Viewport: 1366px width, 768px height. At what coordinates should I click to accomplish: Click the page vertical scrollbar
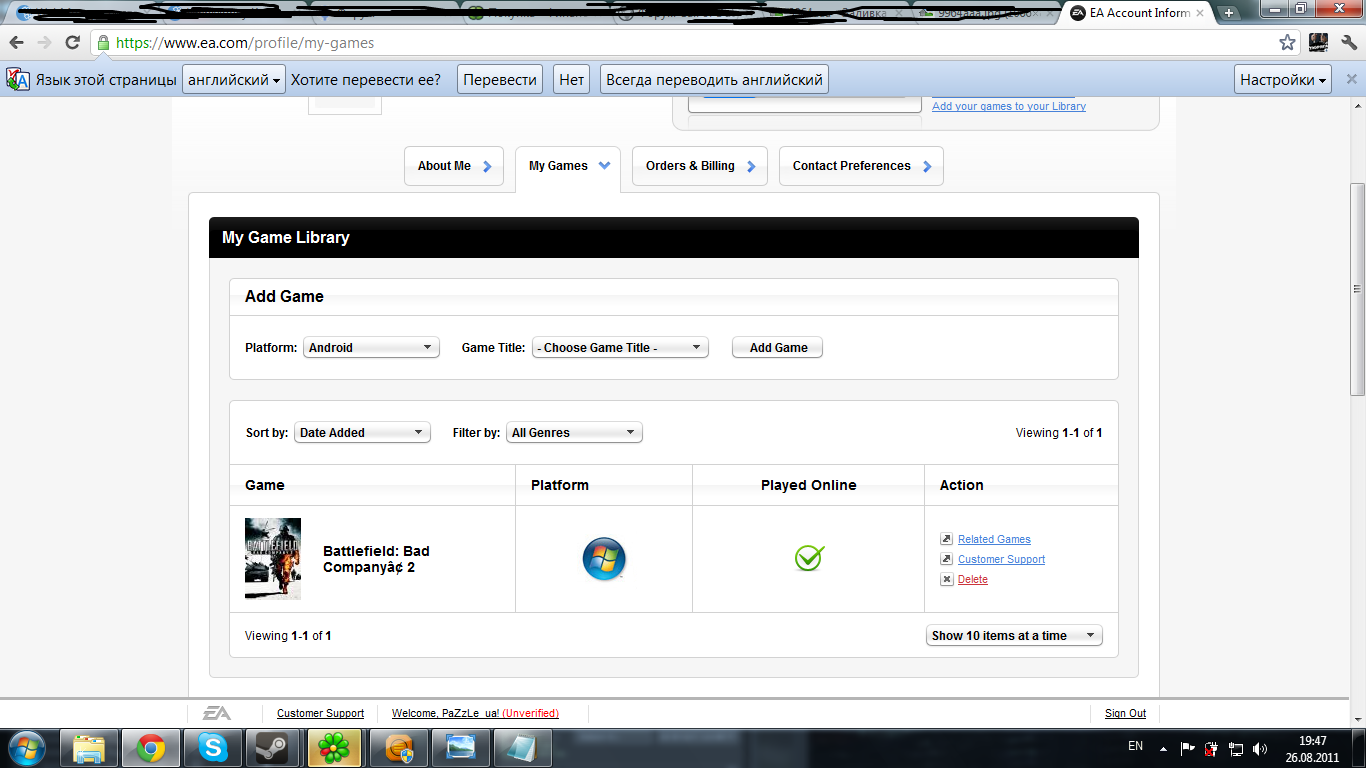(x=1357, y=290)
